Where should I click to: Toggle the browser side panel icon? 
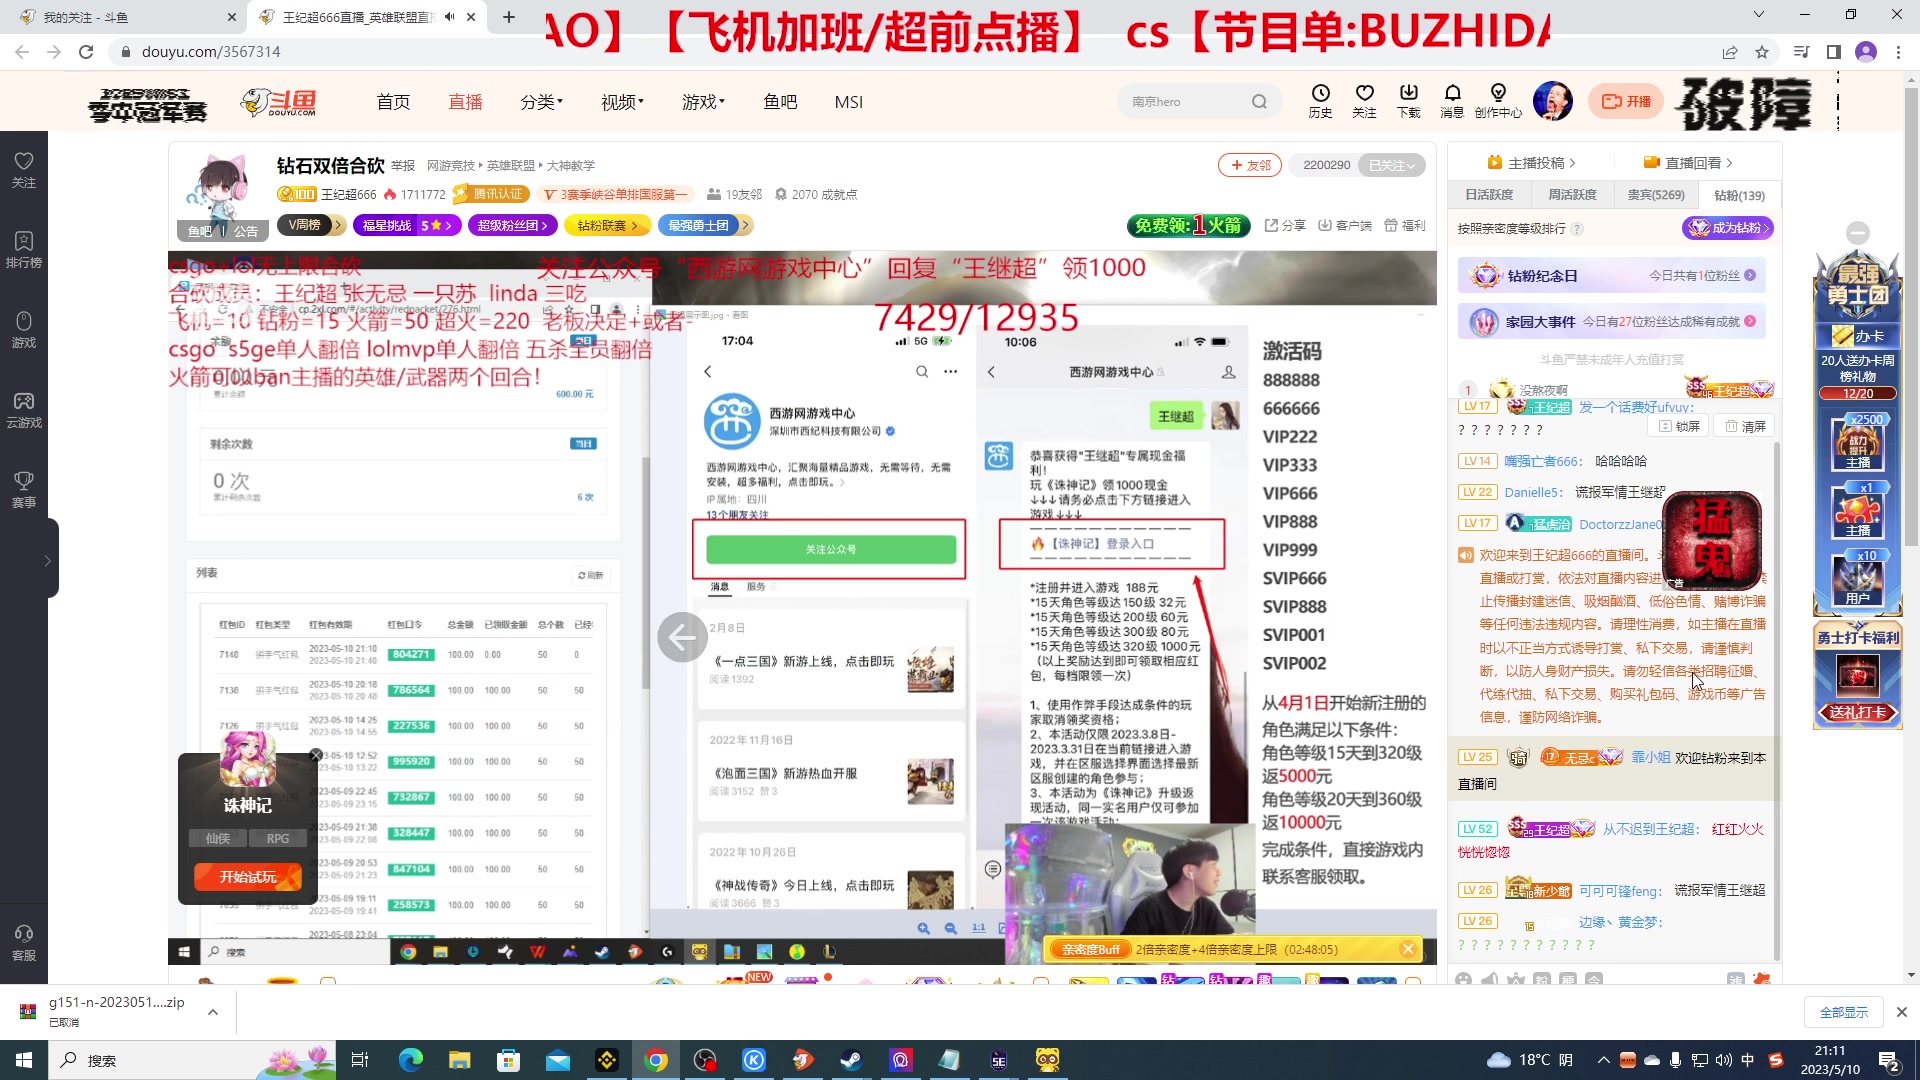point(1833,52)
